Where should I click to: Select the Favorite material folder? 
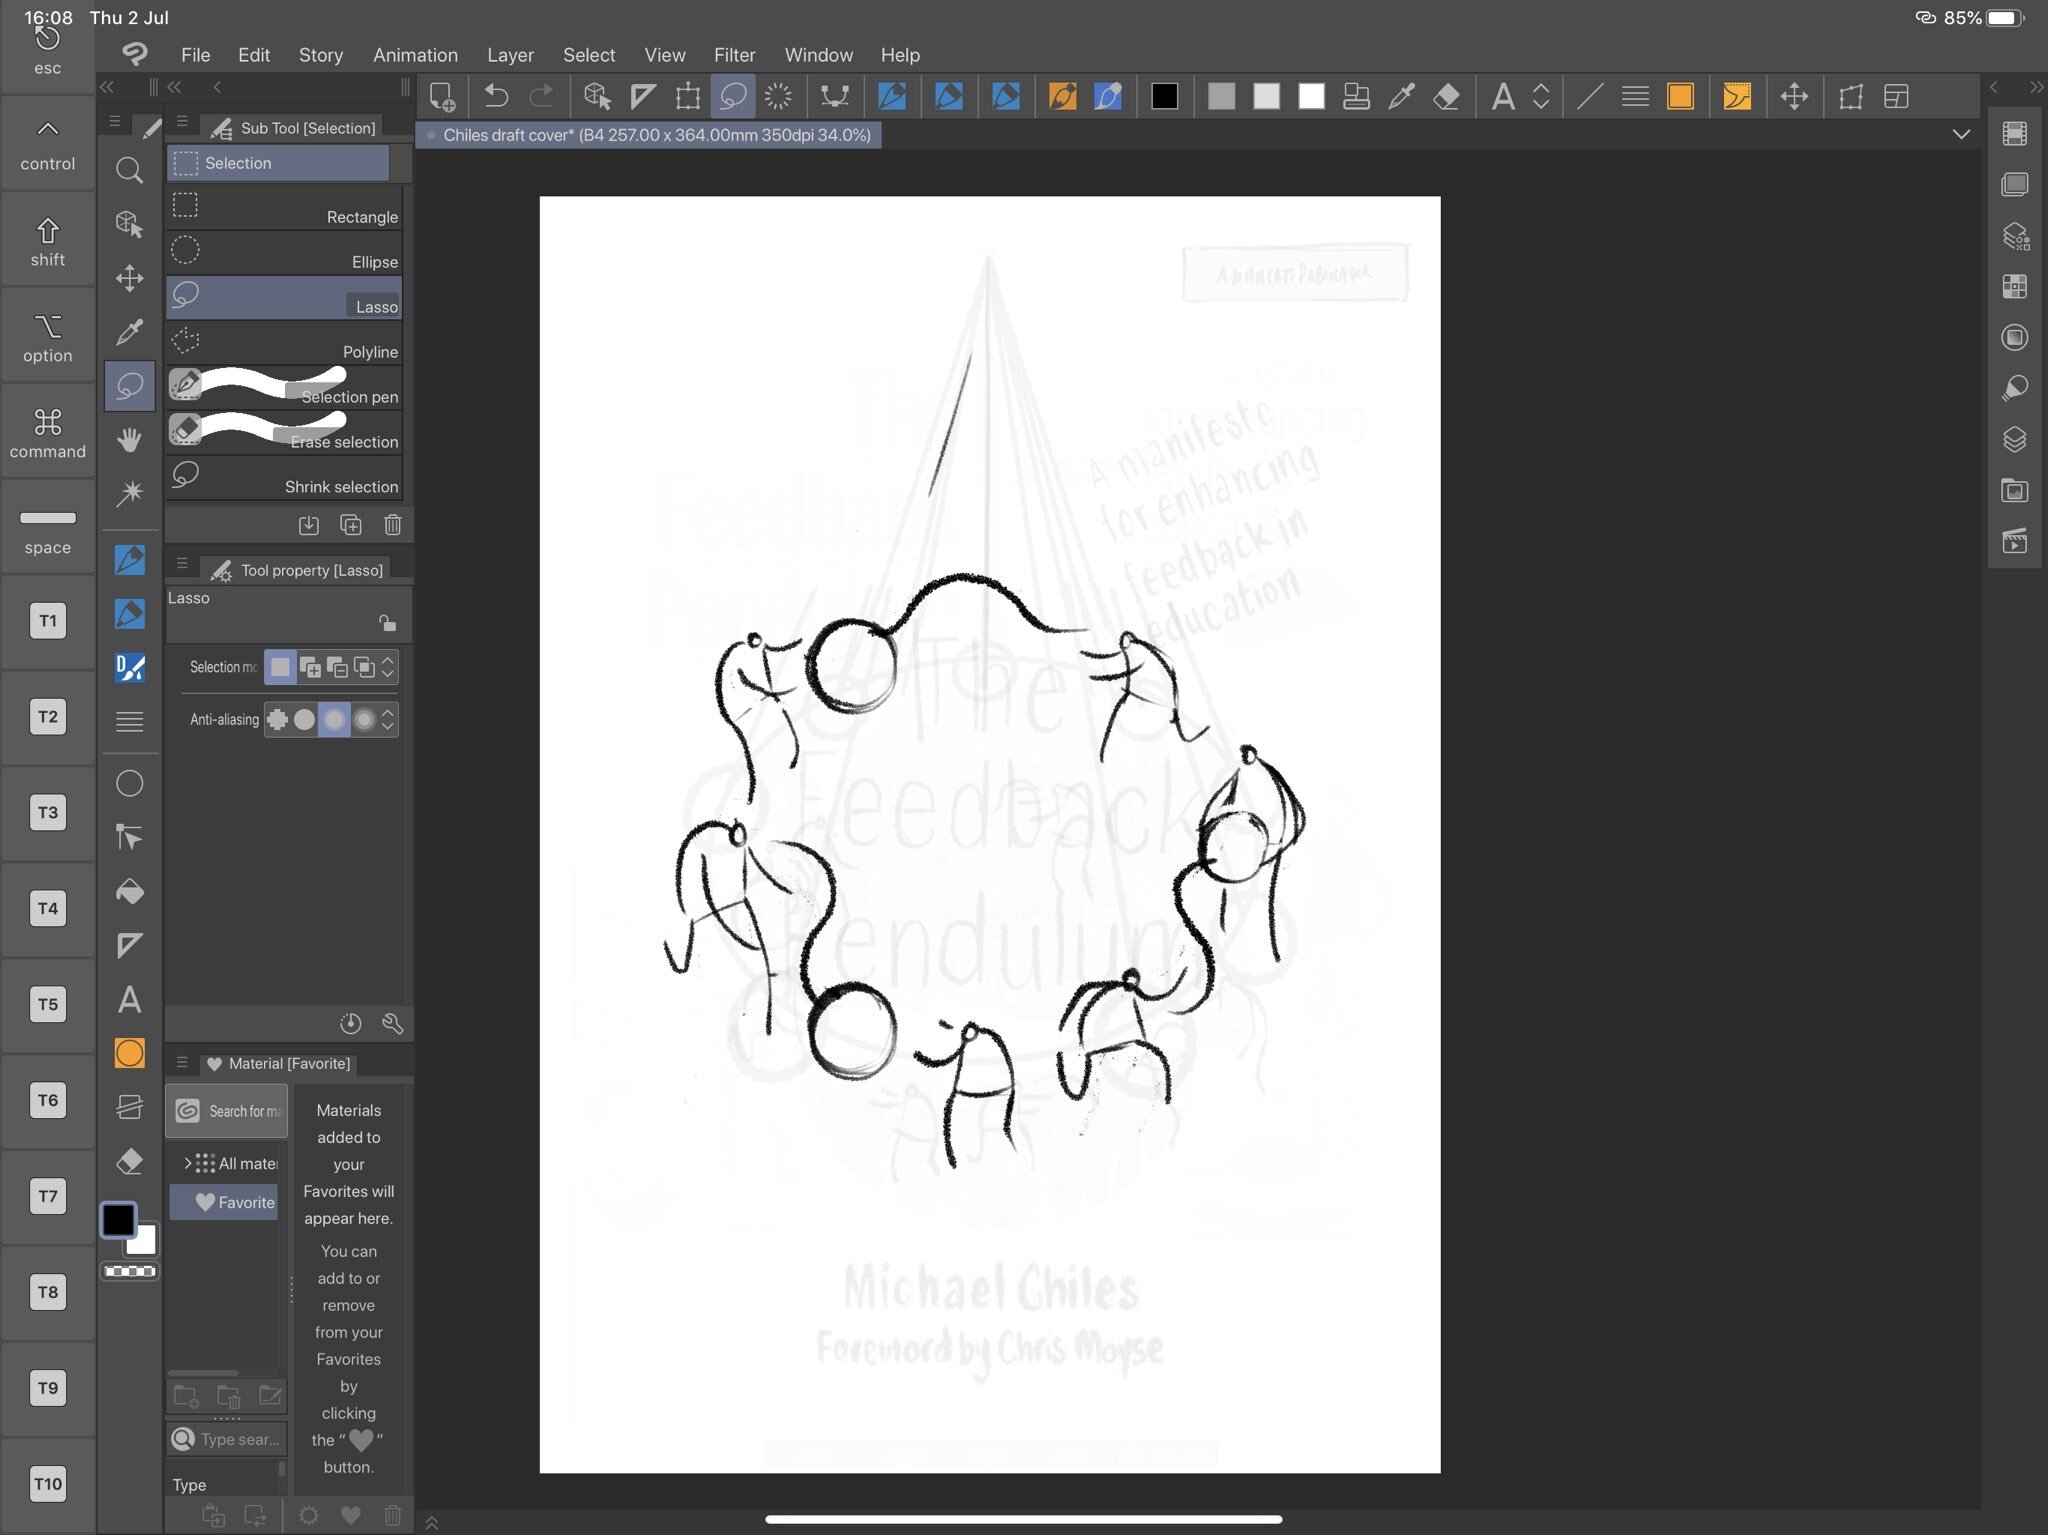click(x=224, y=1202)
